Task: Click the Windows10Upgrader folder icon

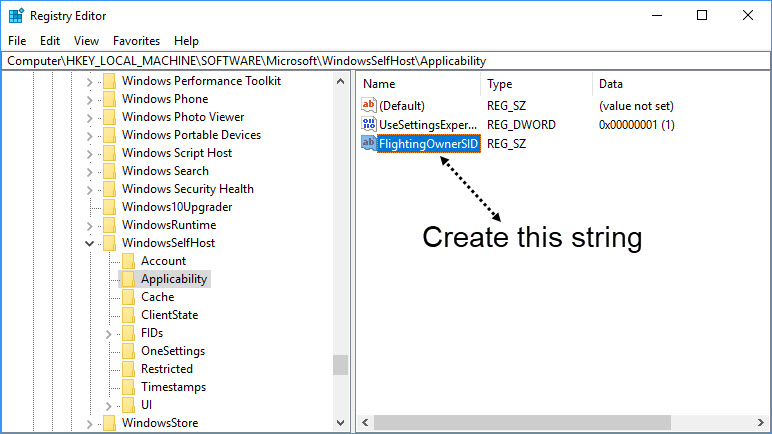Action: pyautogui.click(x=110, y=207)
